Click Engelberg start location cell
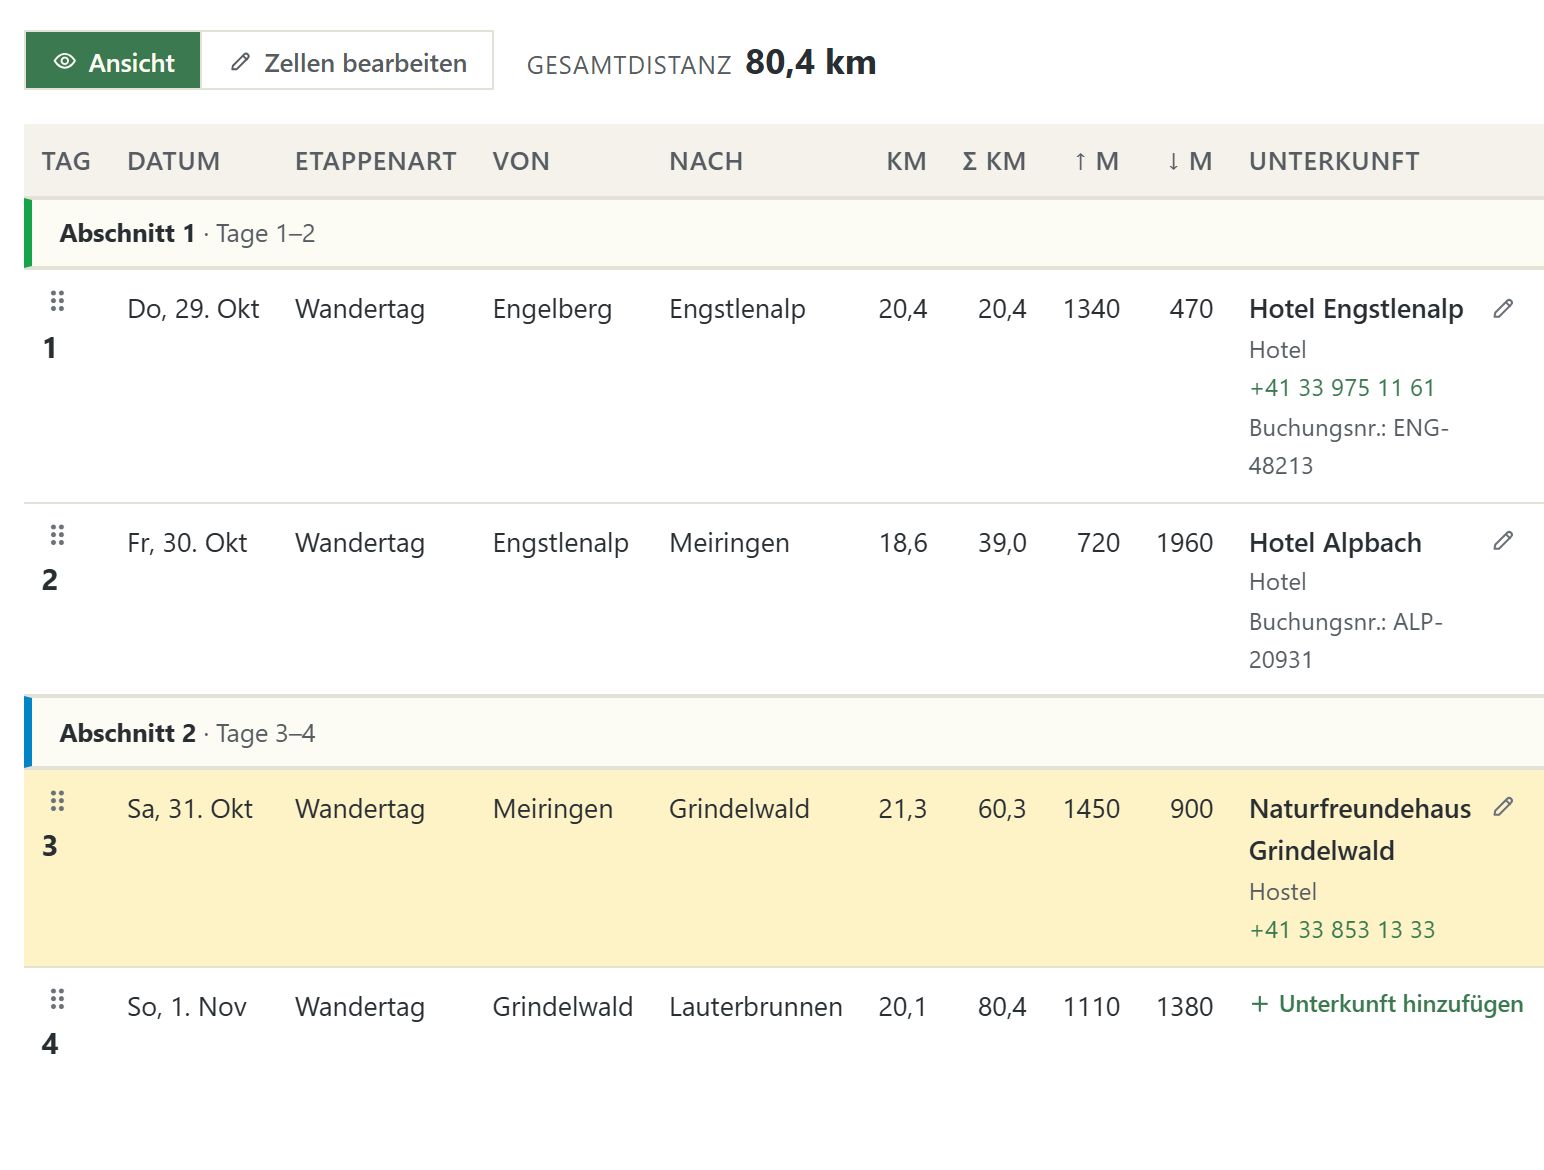The height and width of the screenshot is (1170, 1544). (552, 309)
